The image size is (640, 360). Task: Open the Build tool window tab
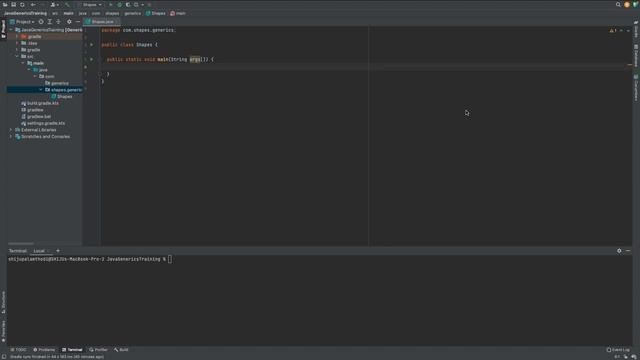pos(121,350)
